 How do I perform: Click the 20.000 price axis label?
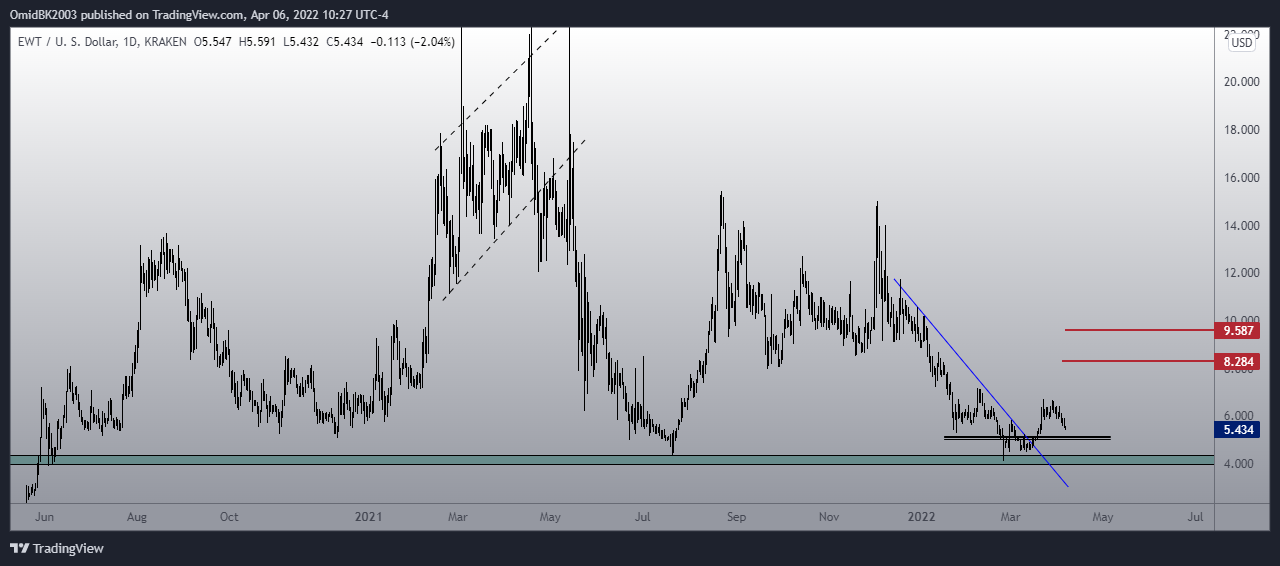coord(1242,81)
